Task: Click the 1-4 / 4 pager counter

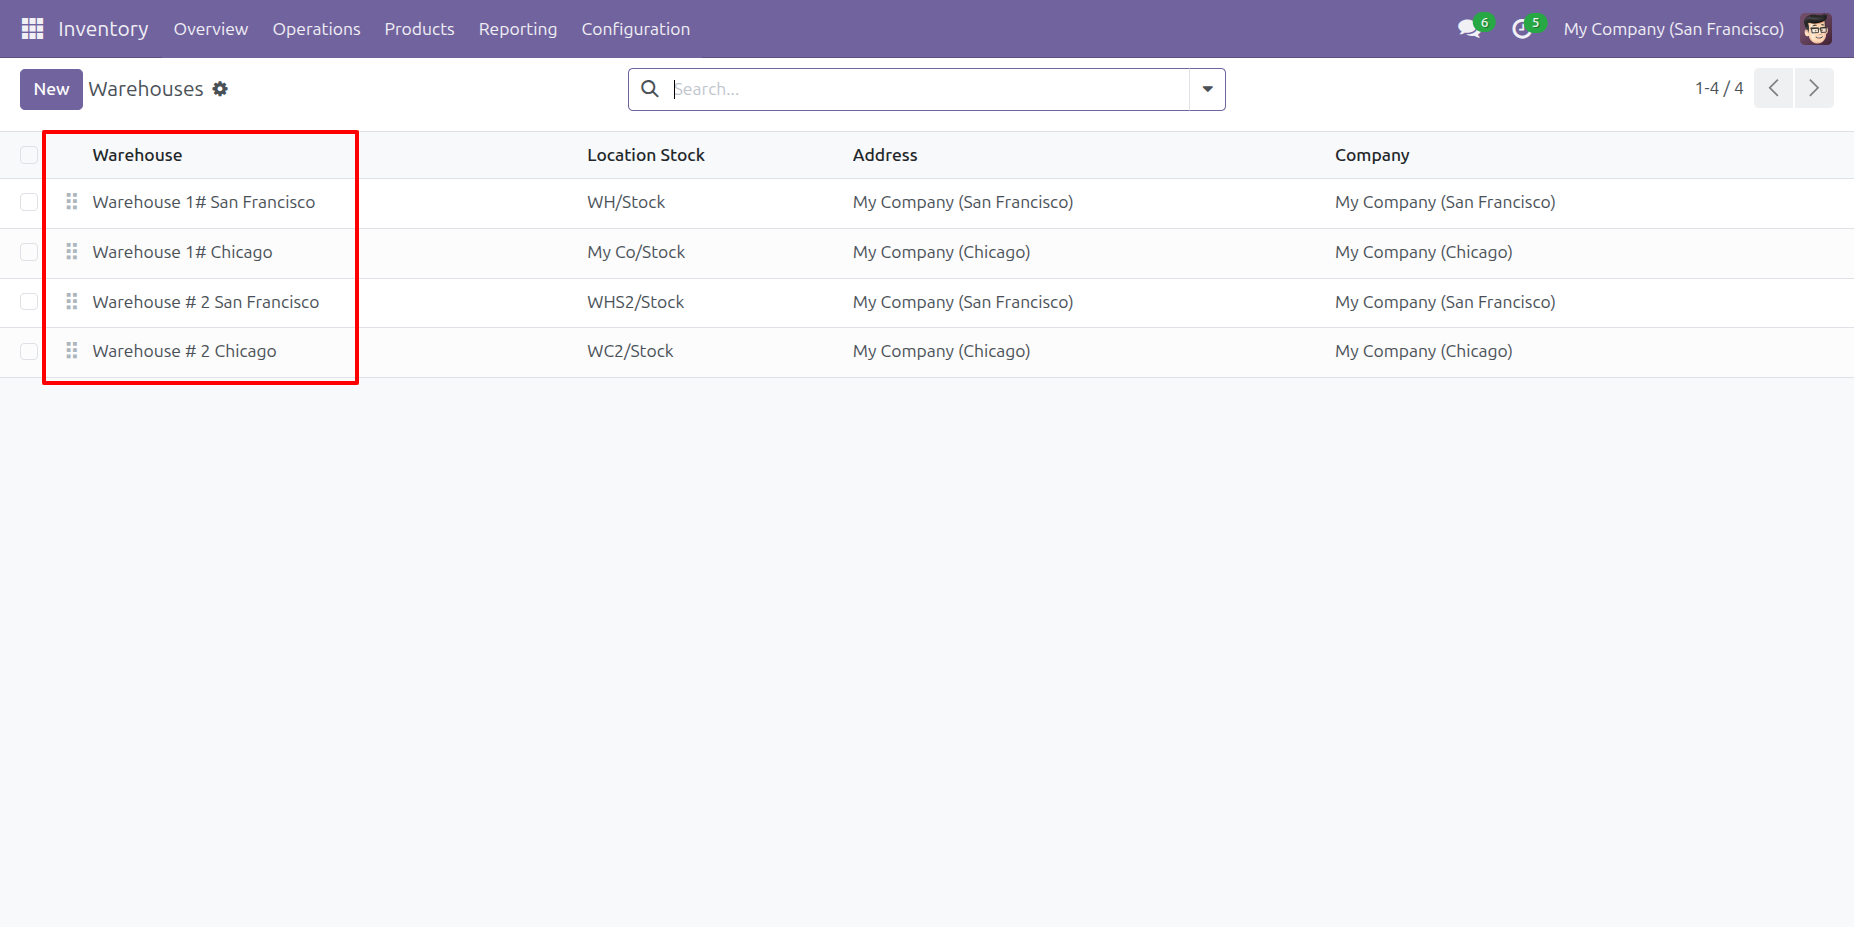Action: pos(1719,88)
